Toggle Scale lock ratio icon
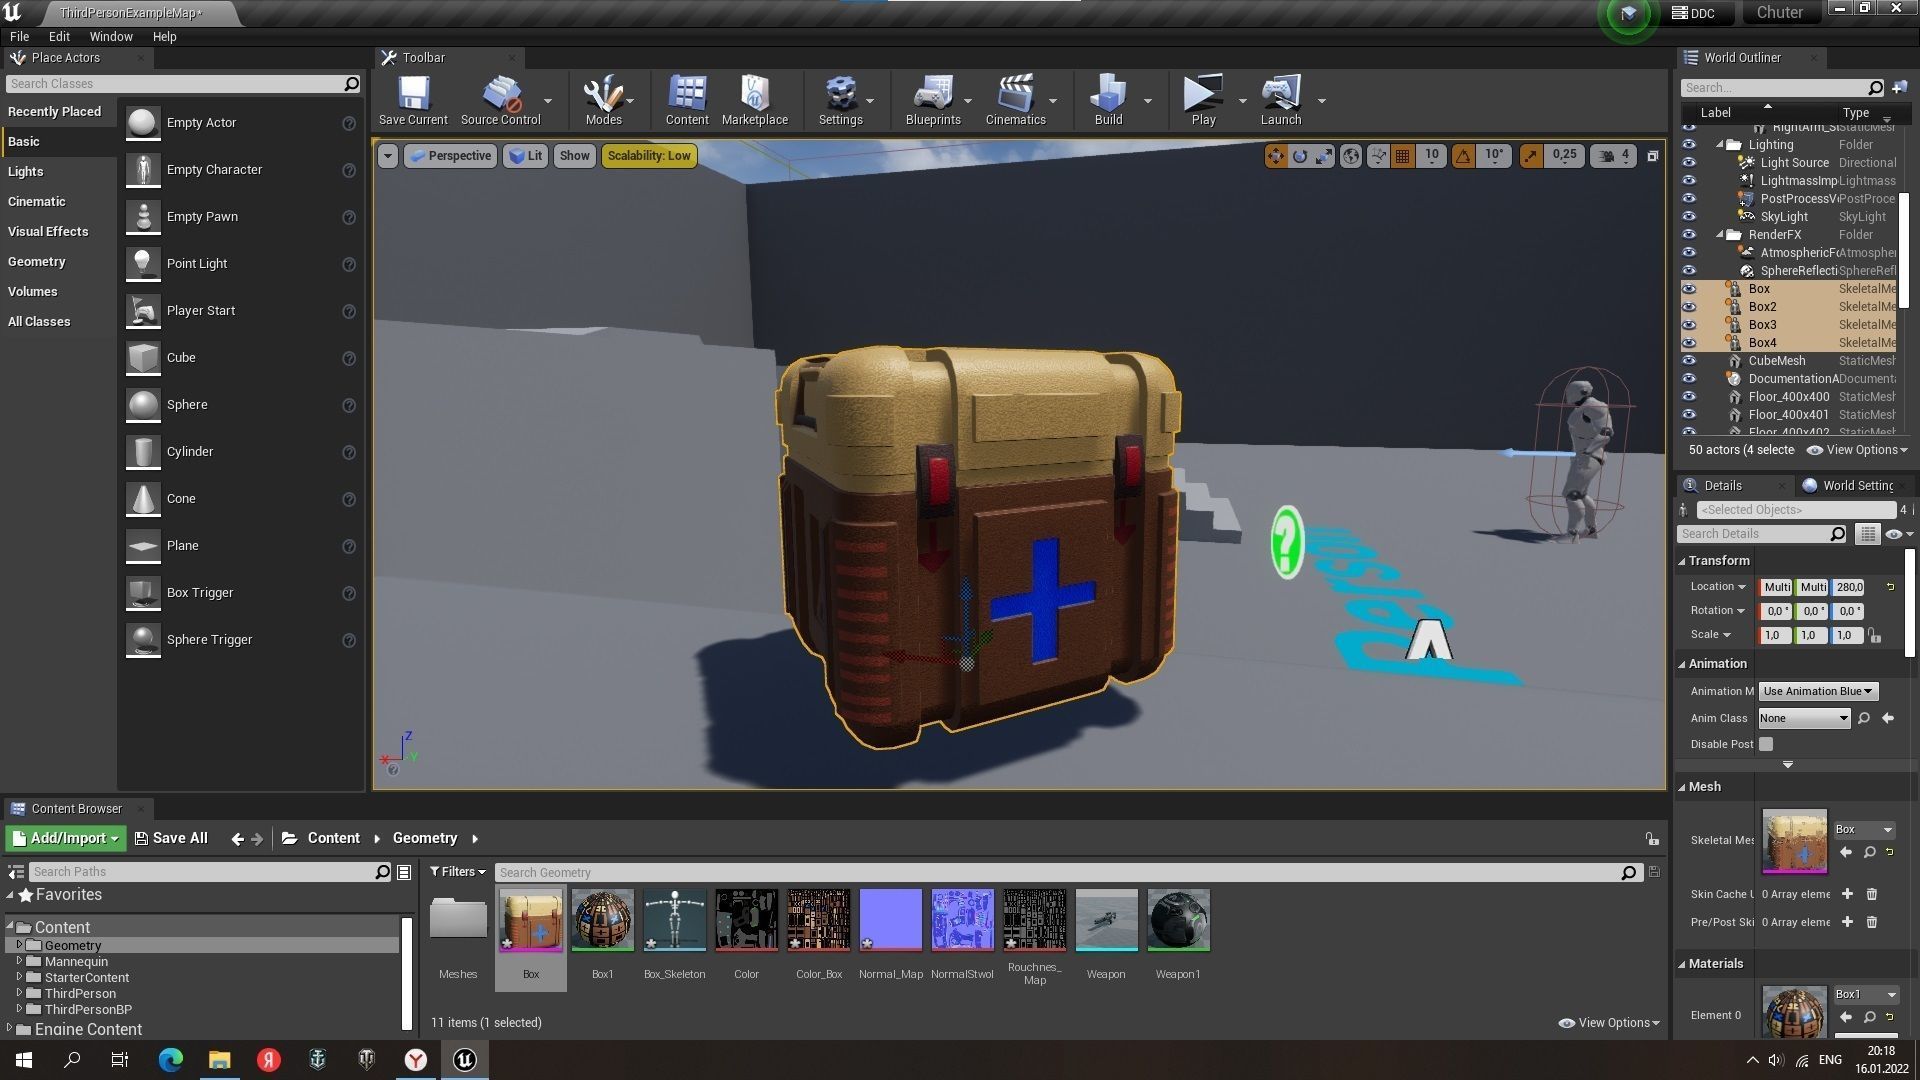Screen dimensions: 1920x1080 point(1875,635)
